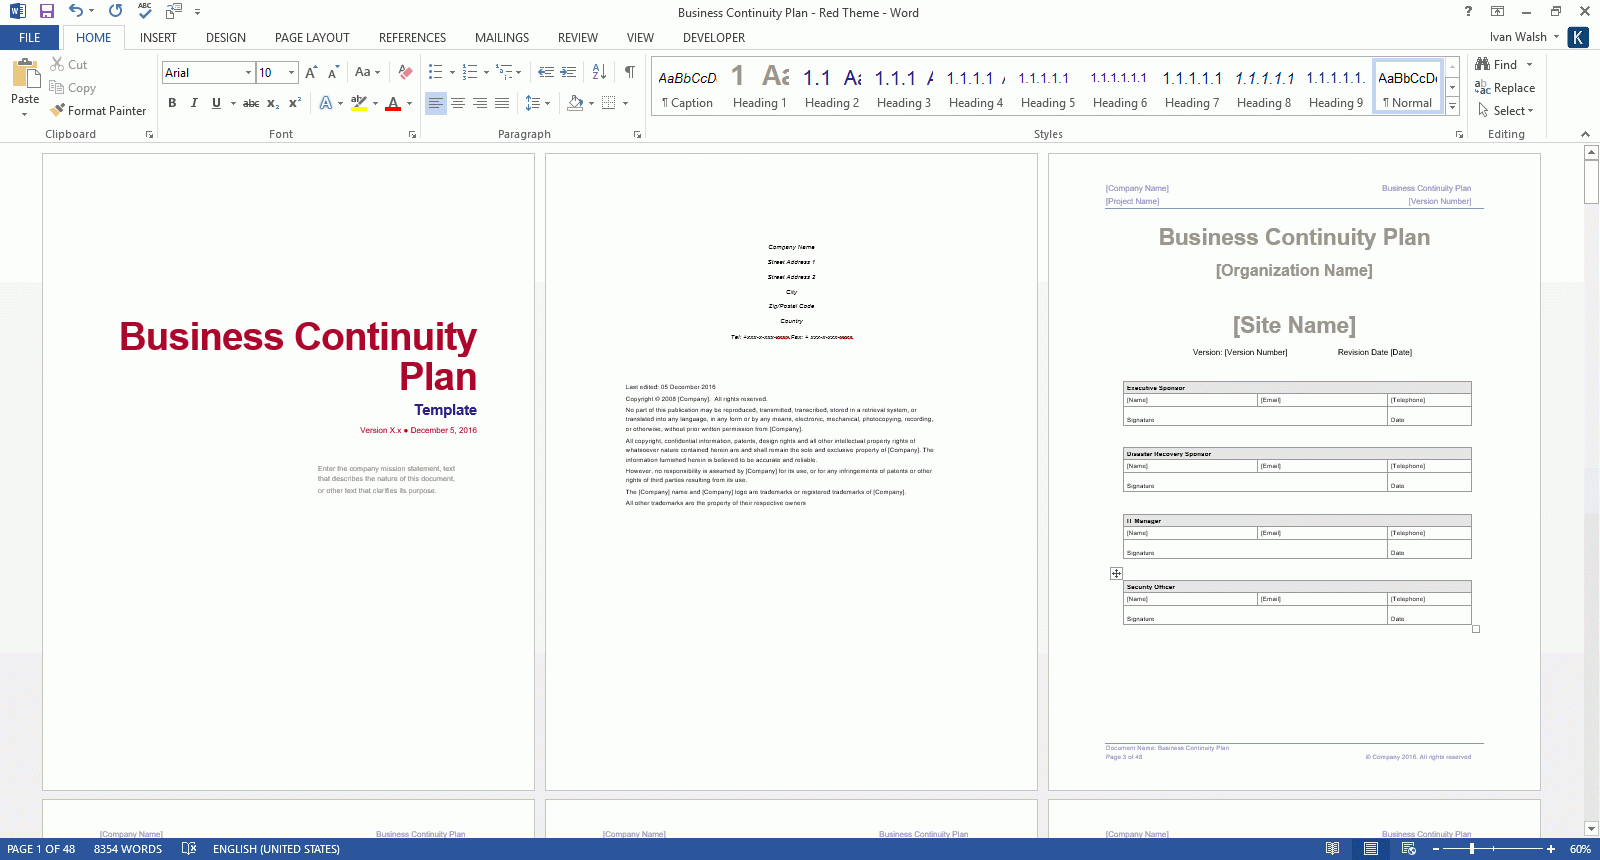Screen dimensions: 1600x860
Task: Expand the Styles gallery More arrow
Action: (x=1452, y=107)
